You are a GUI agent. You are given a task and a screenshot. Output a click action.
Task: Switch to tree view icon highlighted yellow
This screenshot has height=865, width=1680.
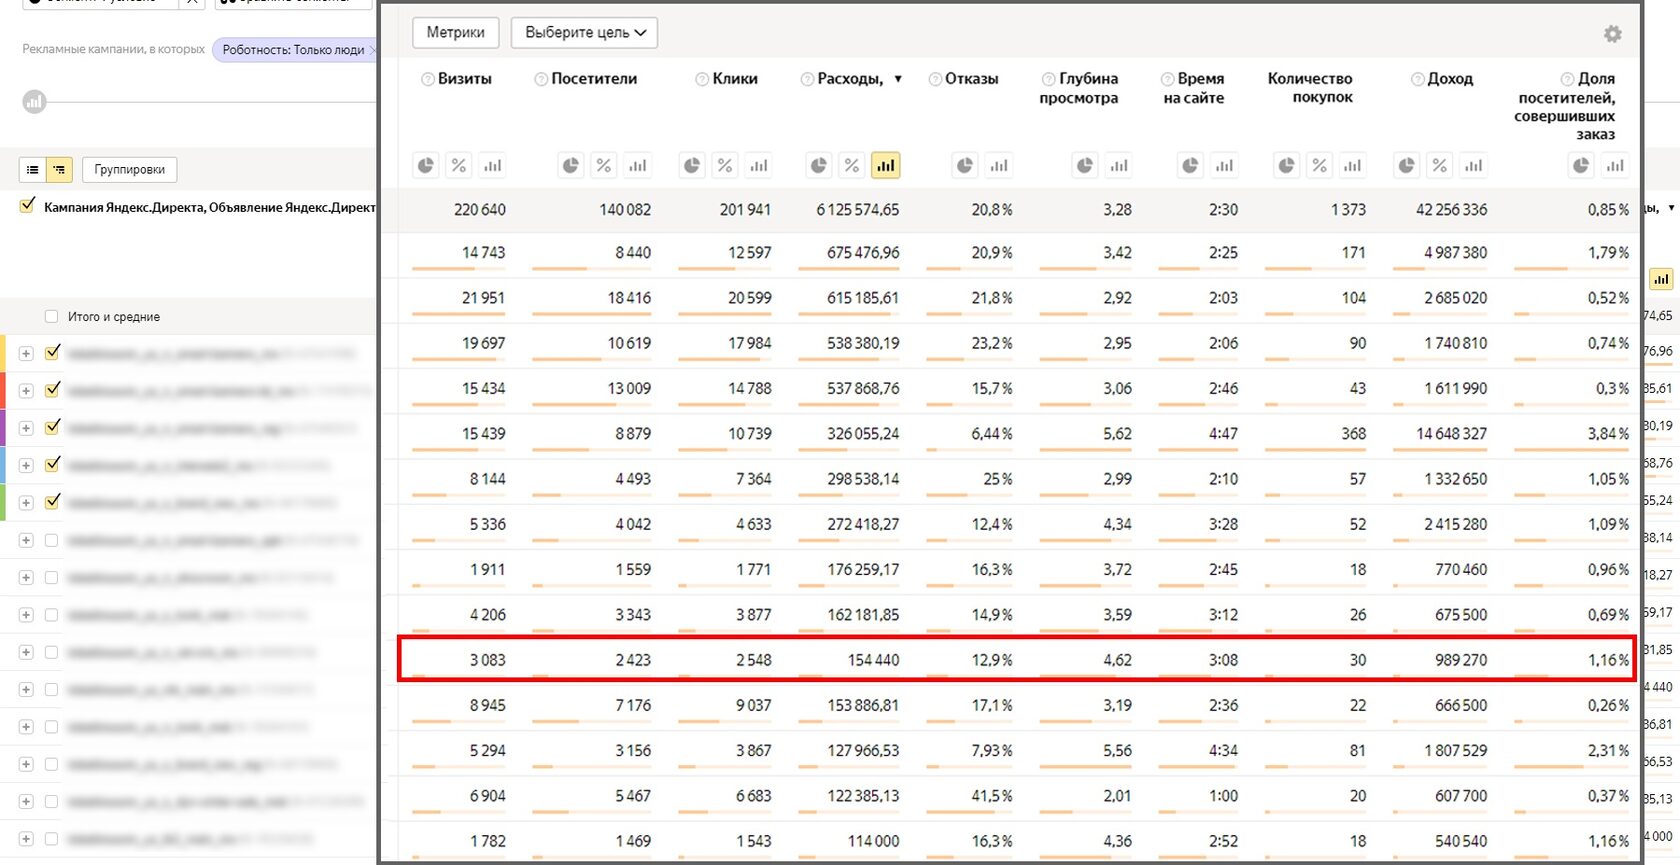pyautogui.click(x=59, y=170)
